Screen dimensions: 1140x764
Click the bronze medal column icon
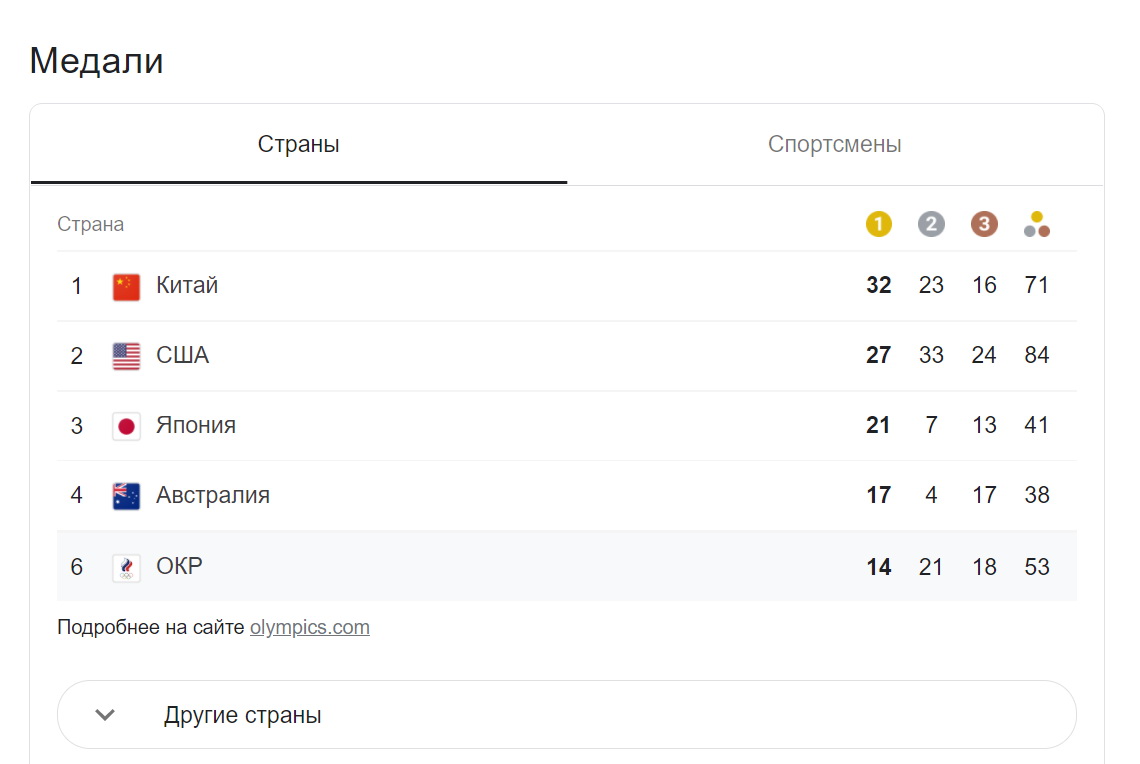[984, 224]
